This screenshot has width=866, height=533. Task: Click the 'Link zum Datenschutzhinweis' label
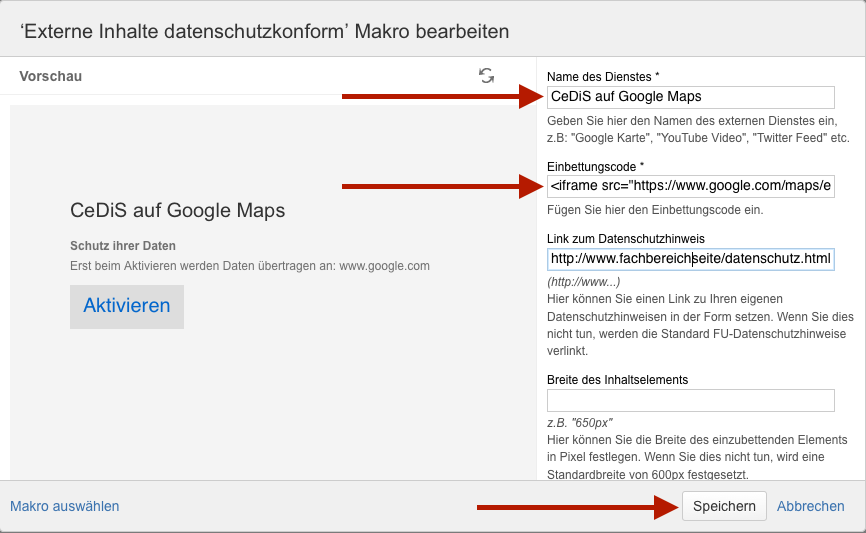(626, 239)
